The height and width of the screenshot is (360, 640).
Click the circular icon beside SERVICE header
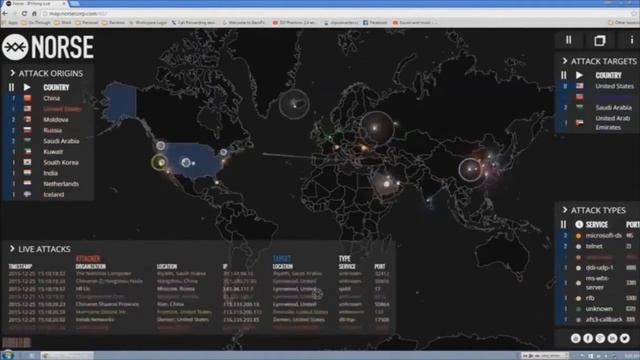[579, 224]
